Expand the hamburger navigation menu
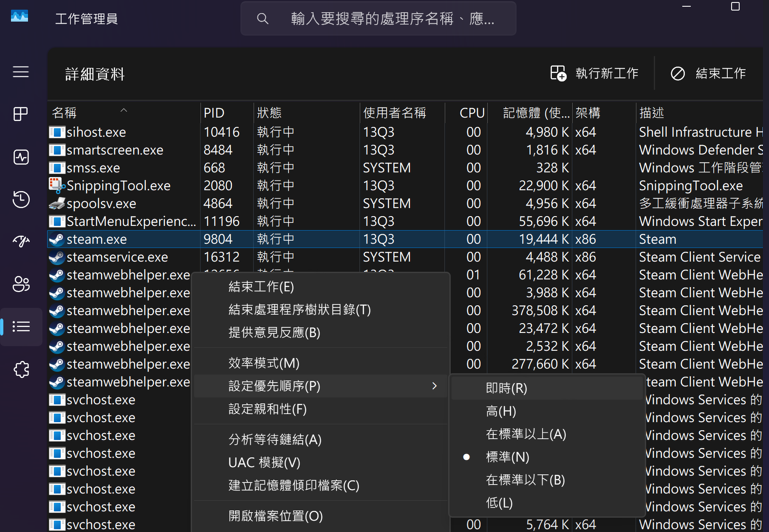 click(x=21, y=72)
